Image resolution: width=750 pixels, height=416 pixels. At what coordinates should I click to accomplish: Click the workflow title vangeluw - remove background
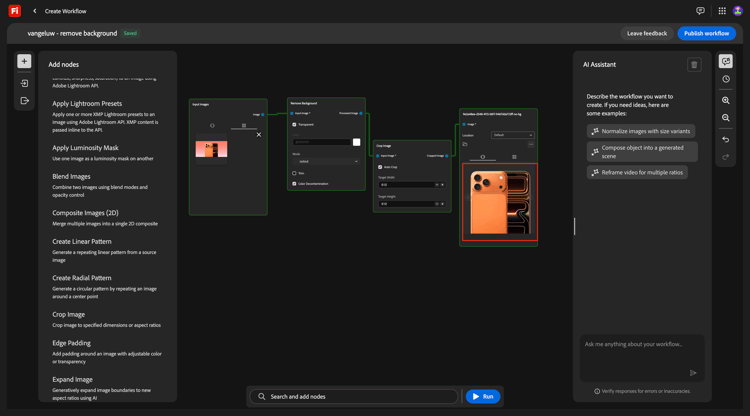[x=72, y=33]
